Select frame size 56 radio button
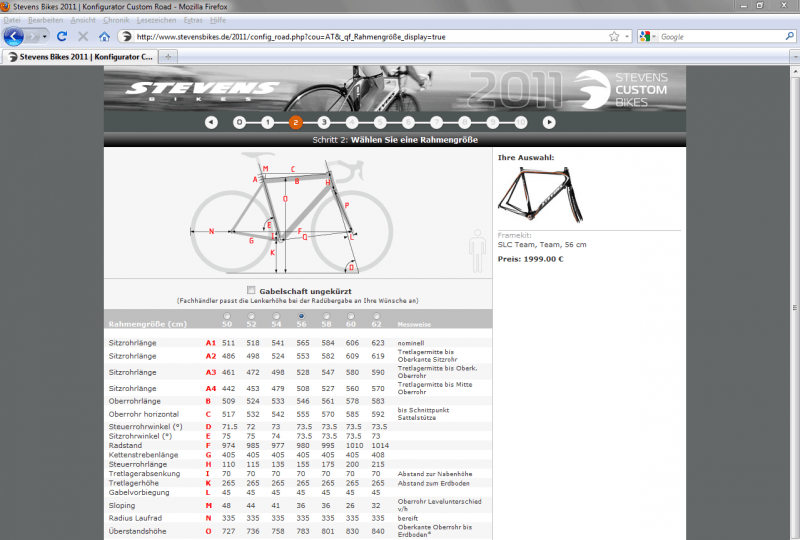Screen dimensions: 800x540 pyautogui.click(x=302, y=316)
